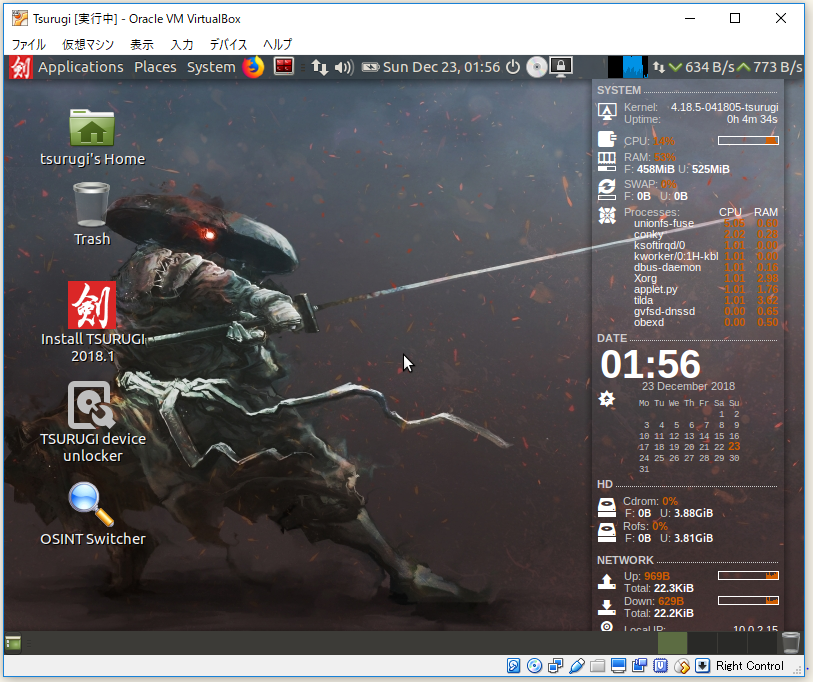The width and height of the screenshot is (813, 682).
Task: Click the blue system monitor graph applet
Action: point(628,67)
